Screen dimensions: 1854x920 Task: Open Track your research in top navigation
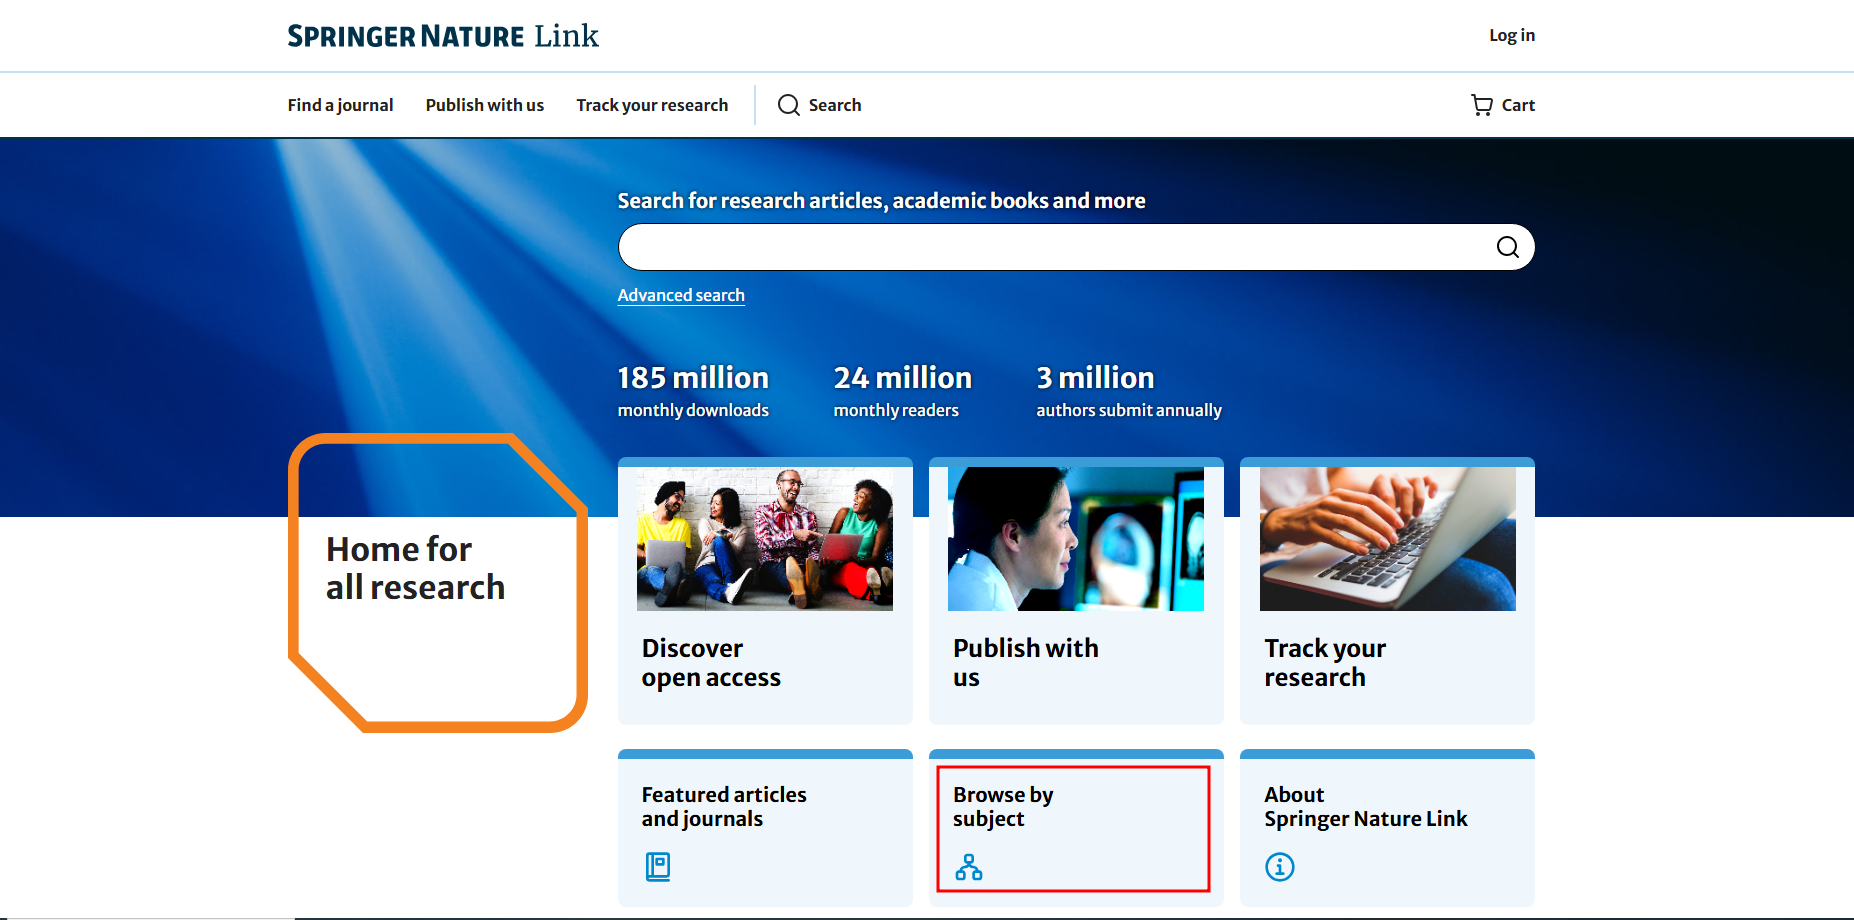click(x=652, y=105)
